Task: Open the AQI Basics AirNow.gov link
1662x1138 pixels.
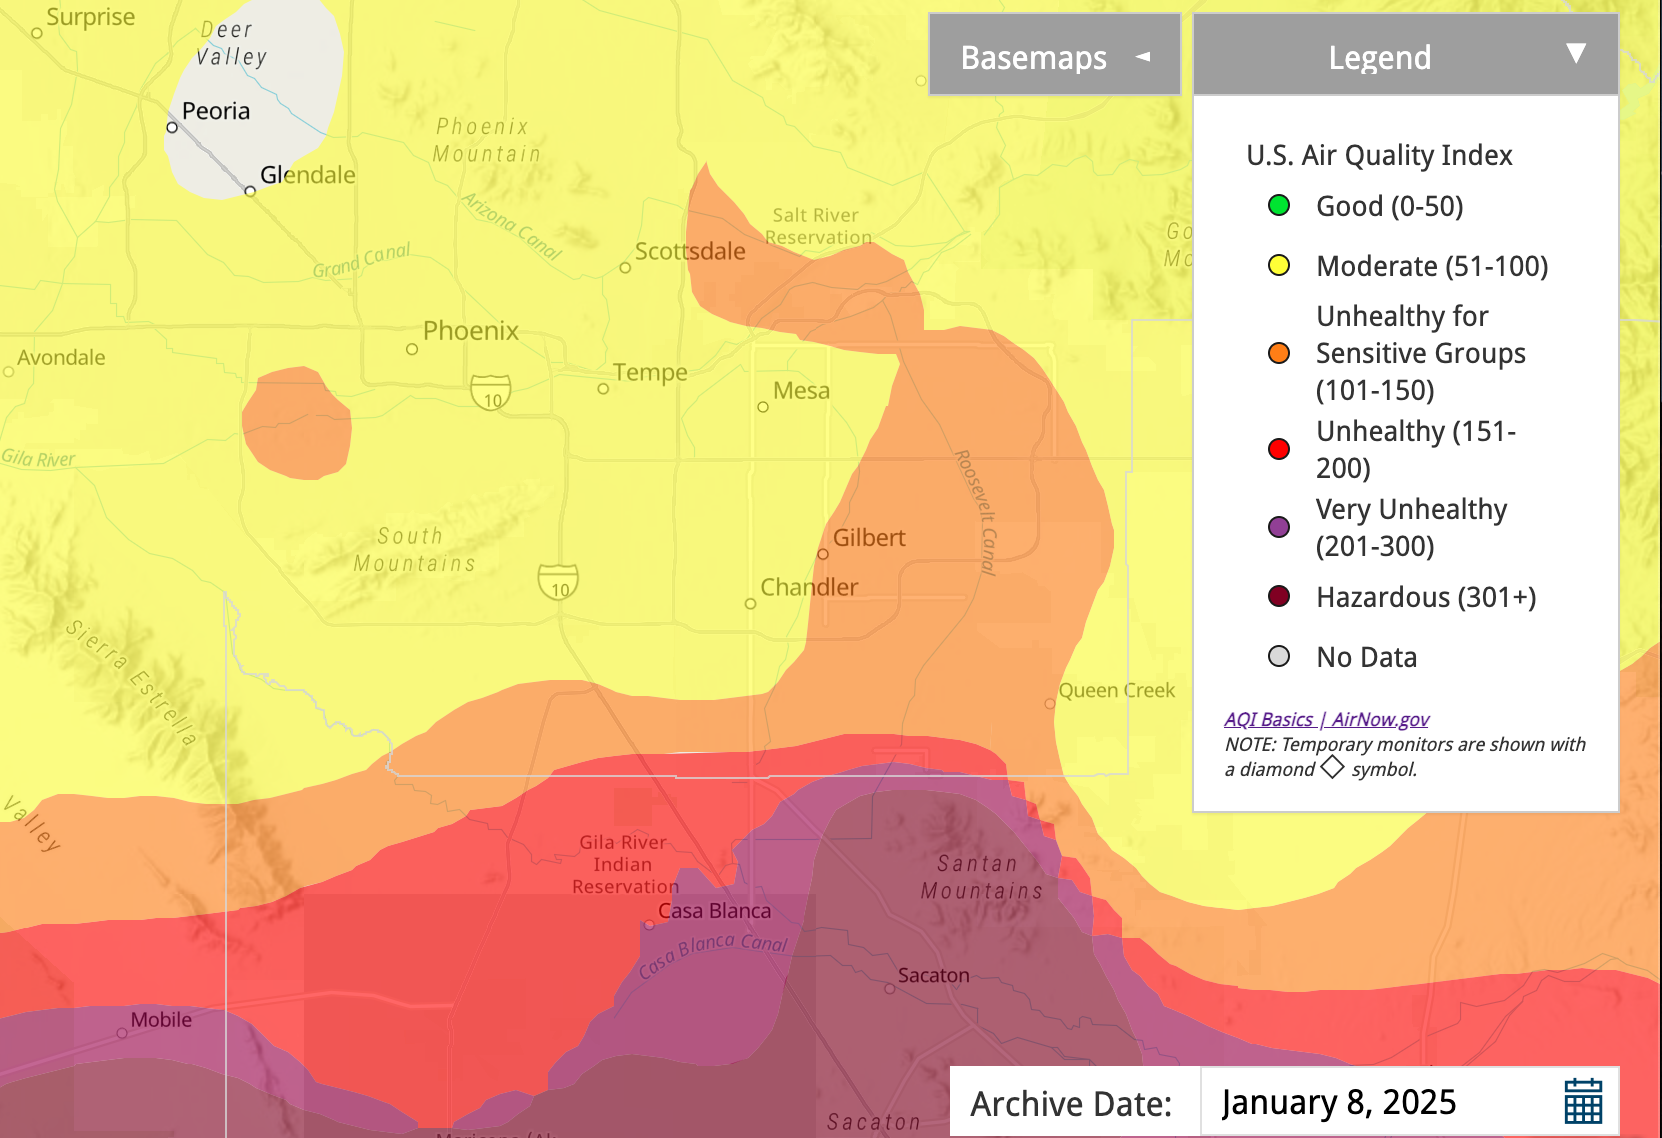Action: 1326,719
